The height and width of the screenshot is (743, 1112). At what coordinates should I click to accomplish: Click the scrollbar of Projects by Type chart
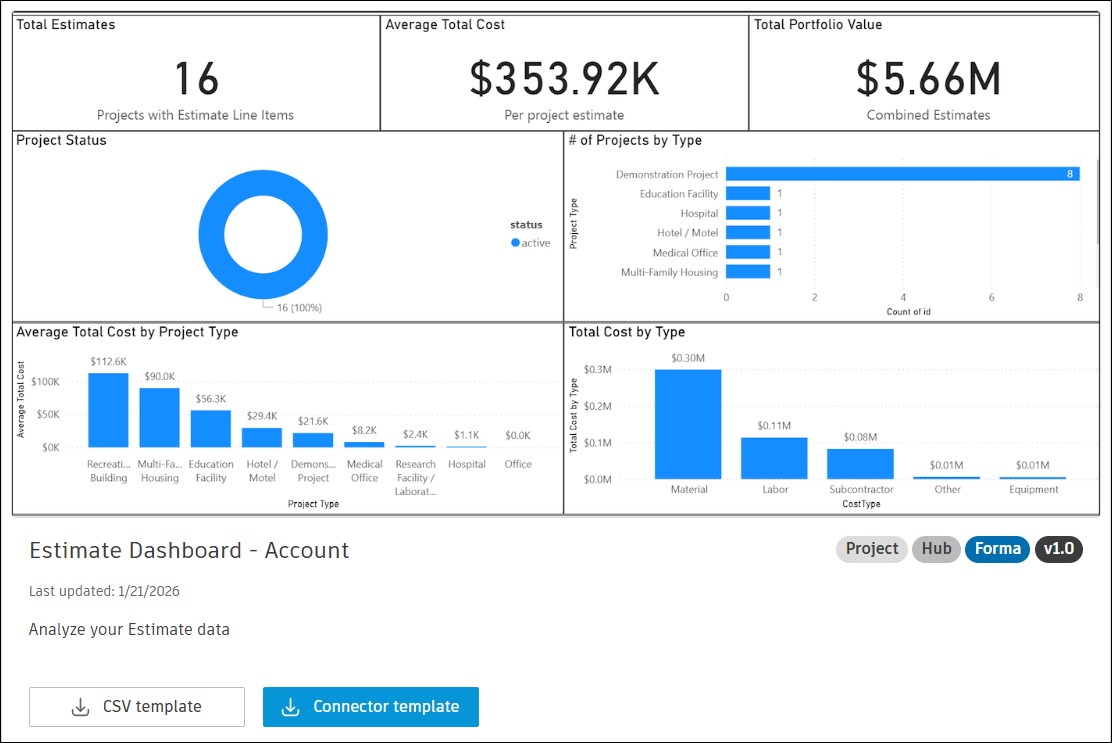(x=1097, y=202)
